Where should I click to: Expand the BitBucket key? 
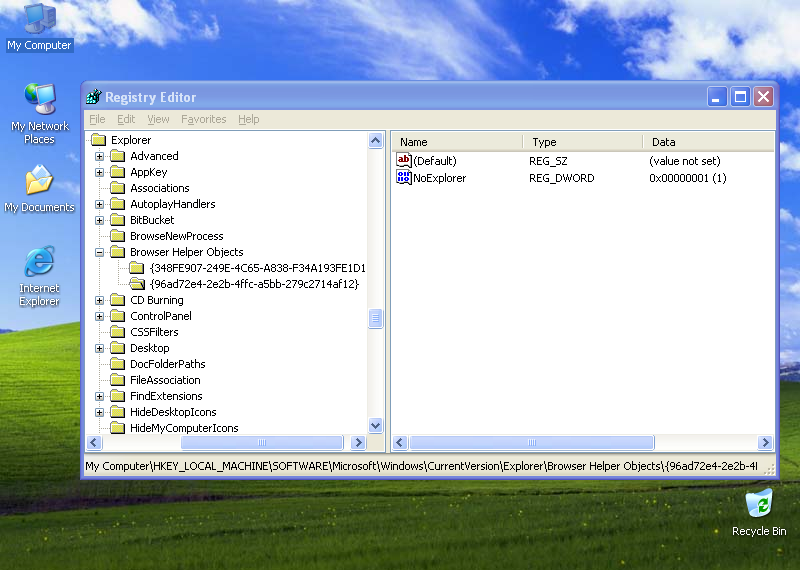(x=99, y=220)
